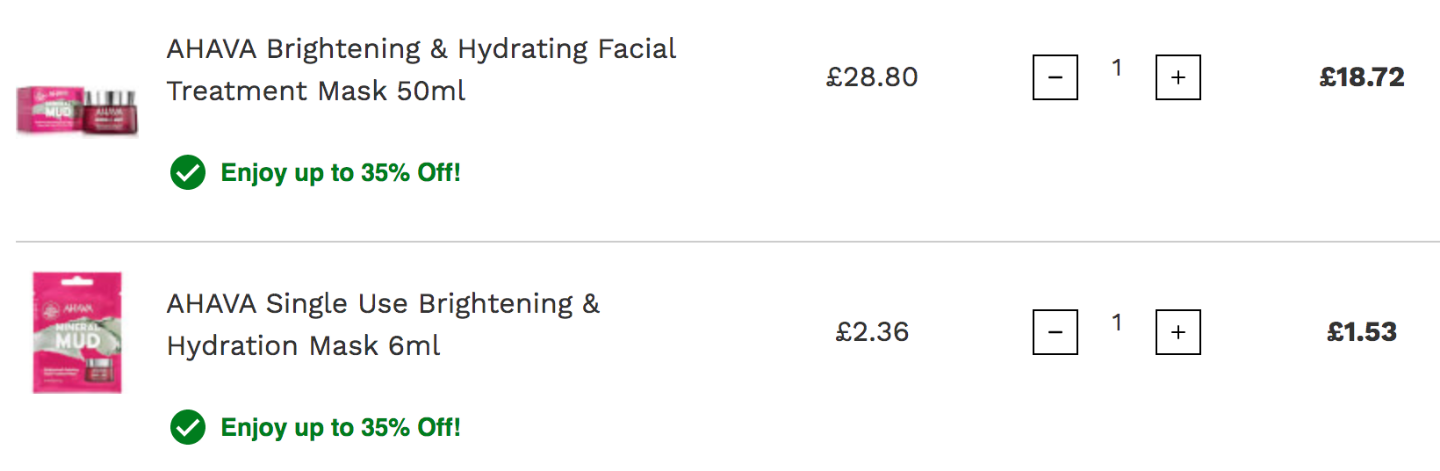Screen dimensions: 1440x471
Task: Click the £2.36 unit price
Action: click(872, 332)
